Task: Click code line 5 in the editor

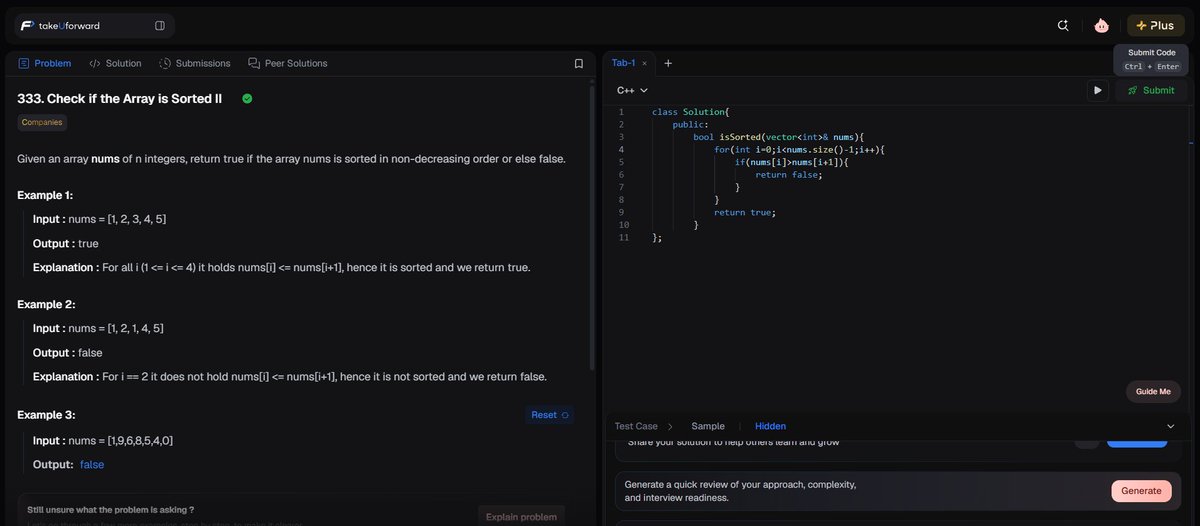Action: coord(791,162)
